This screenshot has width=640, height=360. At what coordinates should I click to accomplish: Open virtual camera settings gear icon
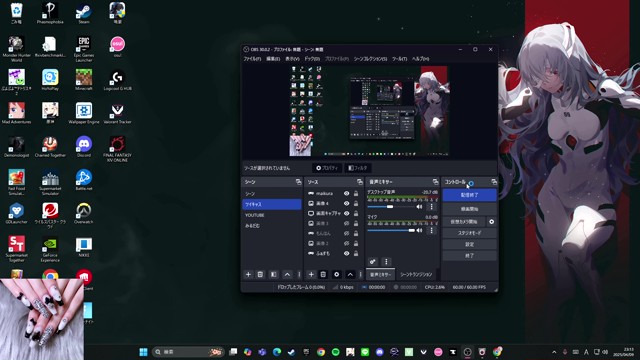491,222
